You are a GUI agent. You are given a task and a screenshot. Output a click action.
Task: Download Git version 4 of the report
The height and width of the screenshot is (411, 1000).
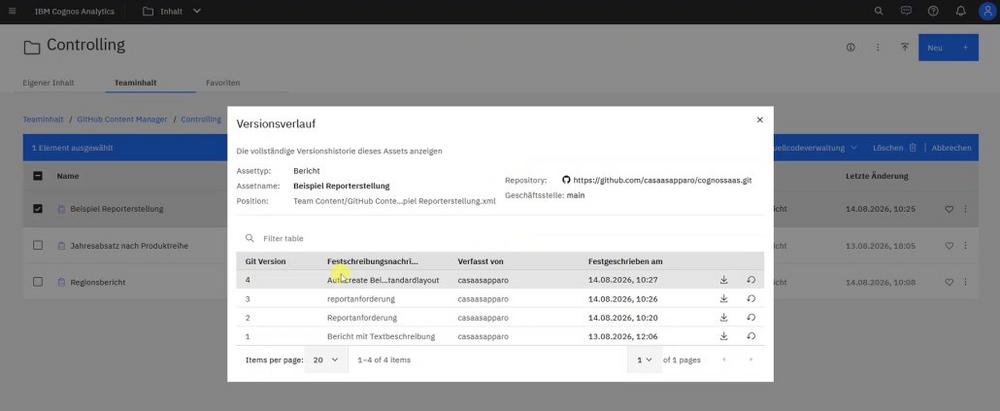tap(723, 280)
